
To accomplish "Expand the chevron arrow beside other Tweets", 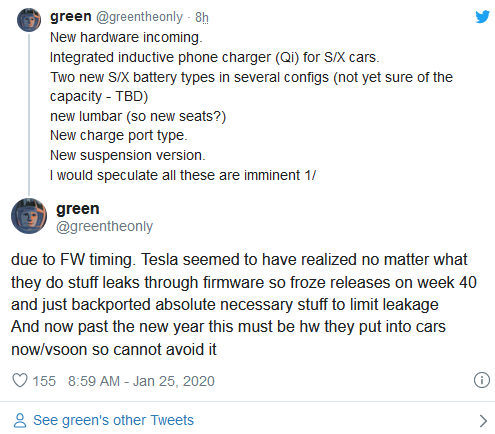I will point(483,421).
